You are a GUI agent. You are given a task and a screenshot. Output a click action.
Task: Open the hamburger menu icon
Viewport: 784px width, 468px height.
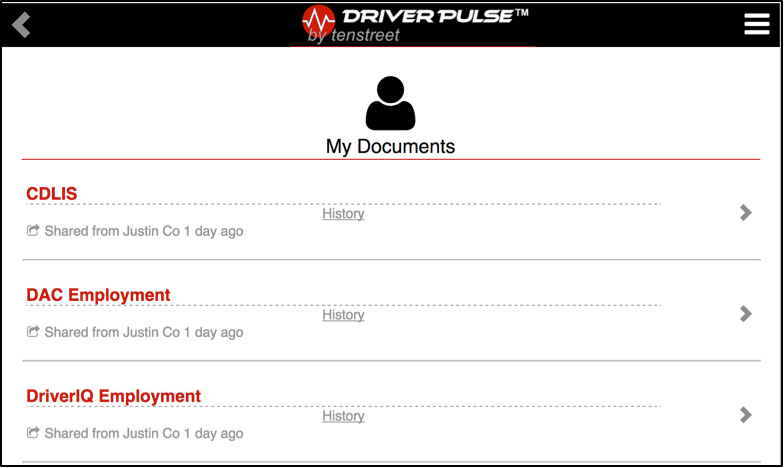pyautogui.click(x=756, y=24)
